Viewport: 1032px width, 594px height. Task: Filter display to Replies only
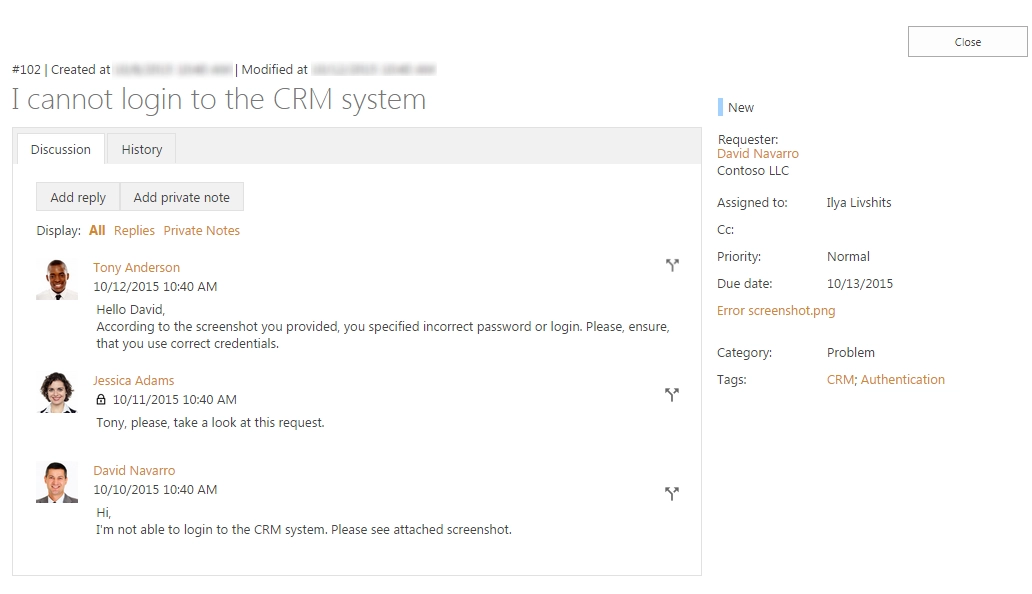[x=134, y=230]
